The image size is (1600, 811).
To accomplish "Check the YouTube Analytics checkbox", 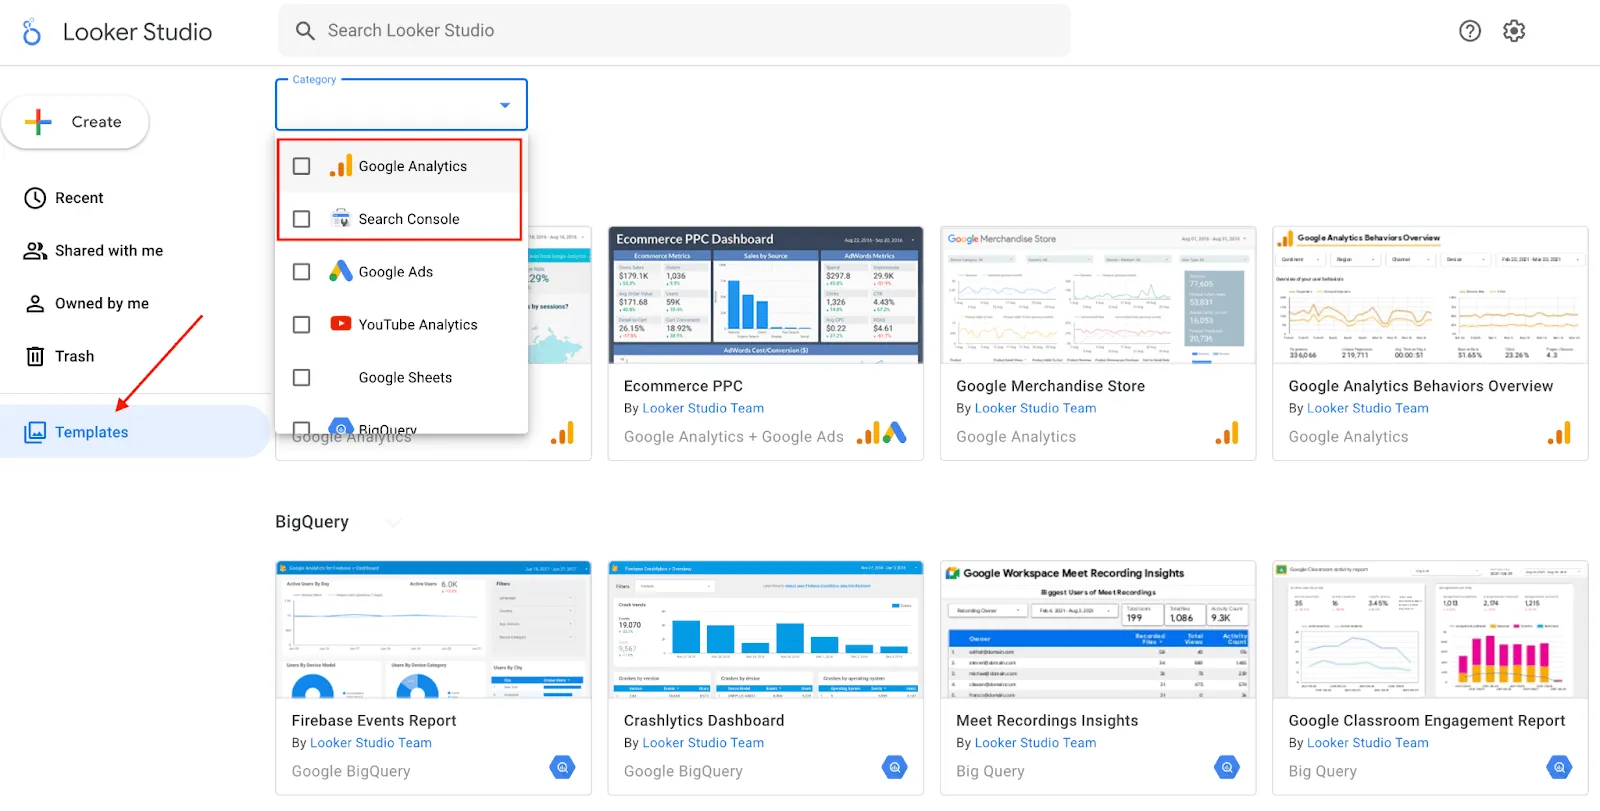I will (x=301, y=325).
